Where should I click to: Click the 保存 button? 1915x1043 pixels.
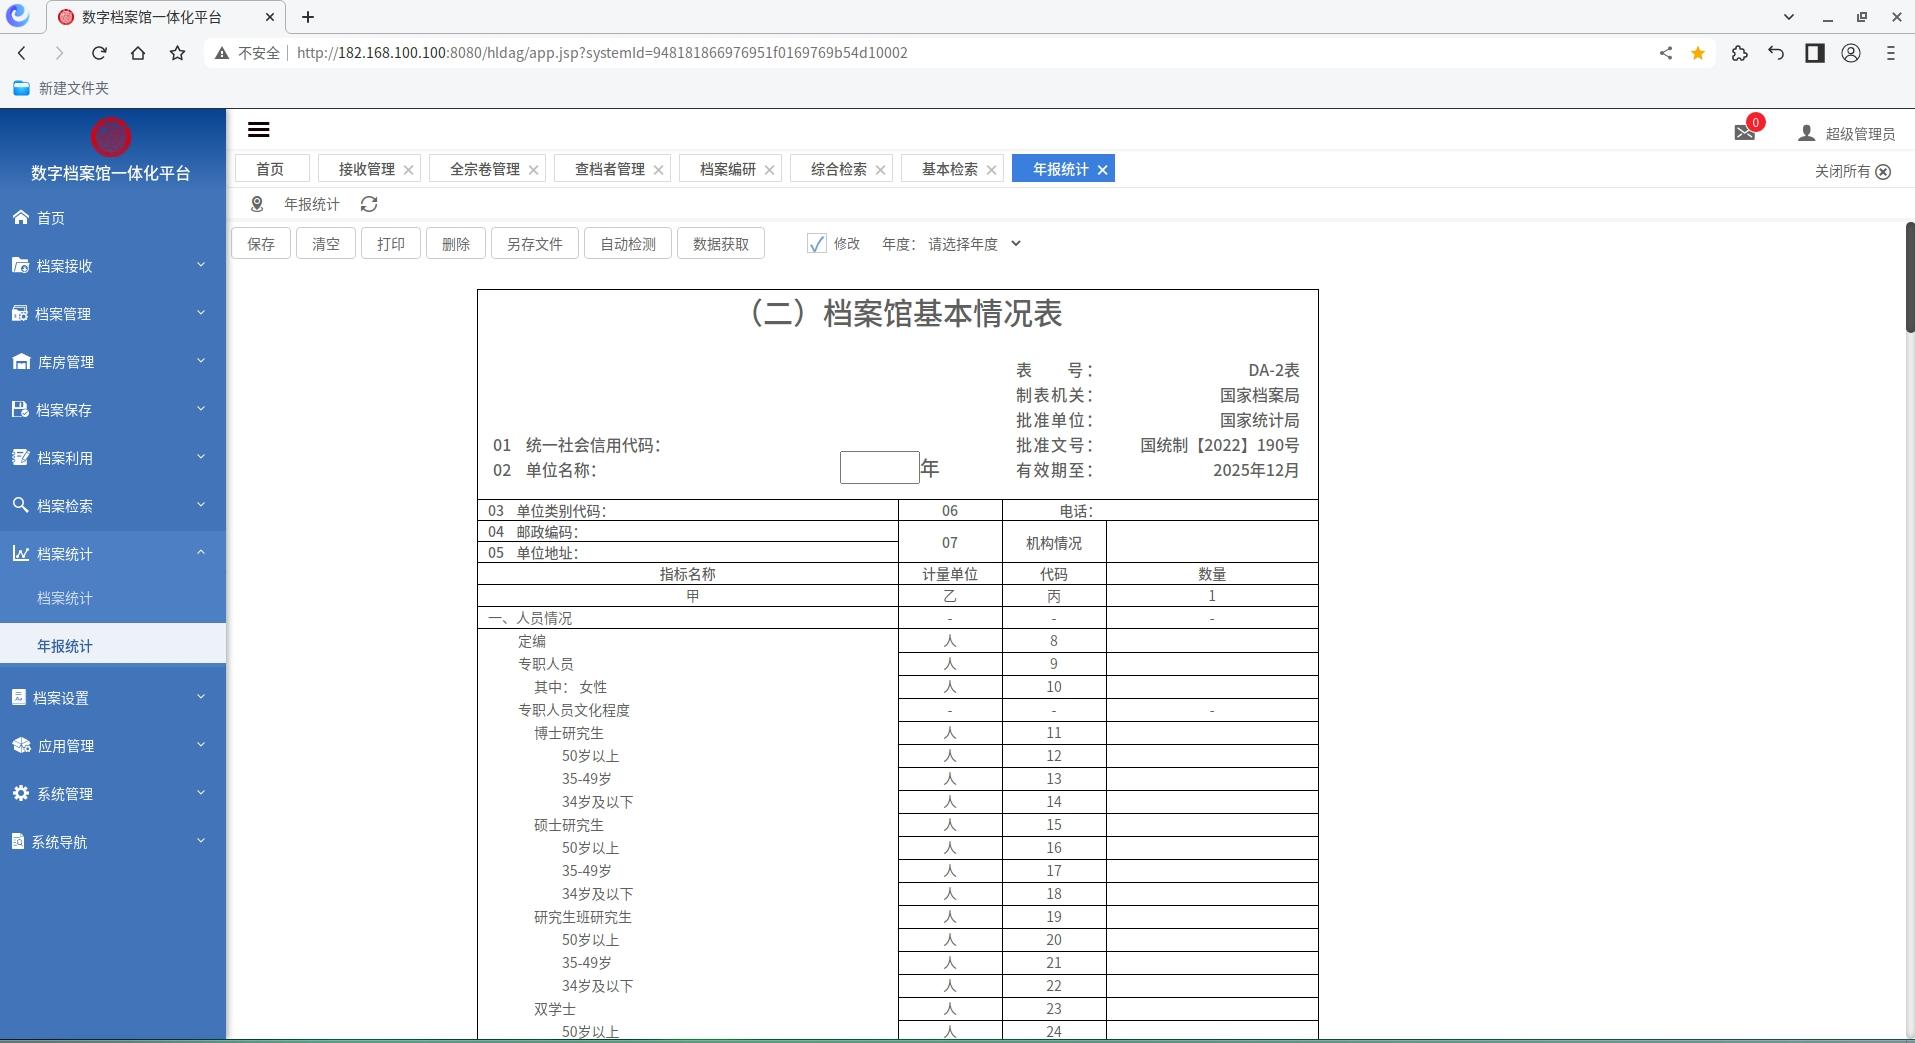click(261, 244)
